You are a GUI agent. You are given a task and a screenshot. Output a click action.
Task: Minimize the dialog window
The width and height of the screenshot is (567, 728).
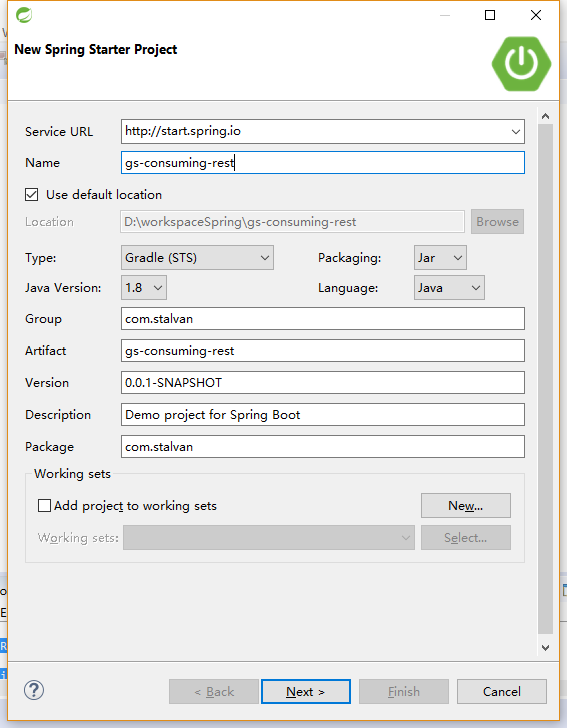445,15
